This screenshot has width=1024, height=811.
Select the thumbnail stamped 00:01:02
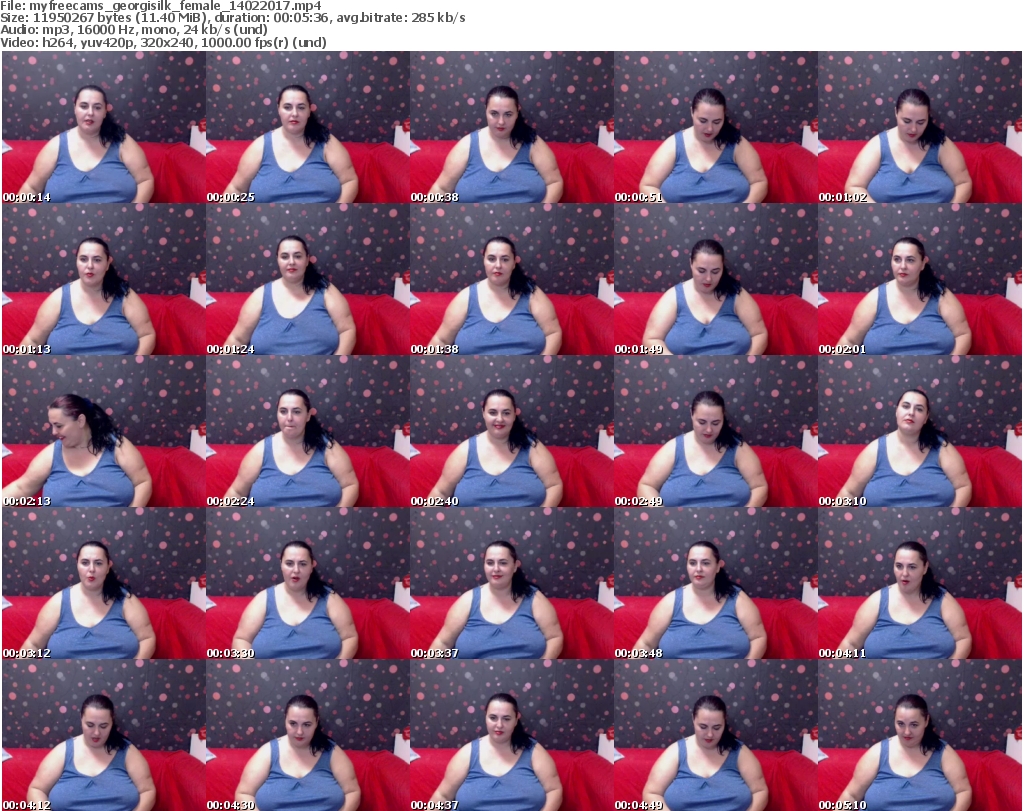(920, 127)
